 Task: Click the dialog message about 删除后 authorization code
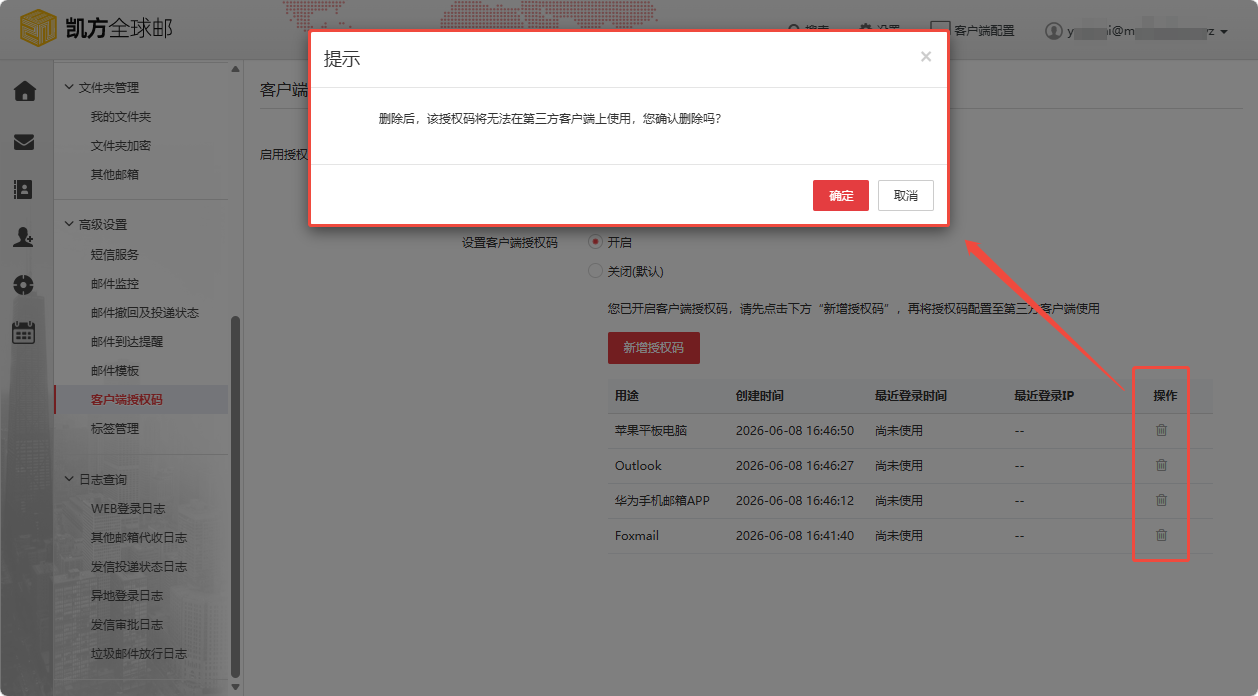pyautogui.click(x=550, y=118)
